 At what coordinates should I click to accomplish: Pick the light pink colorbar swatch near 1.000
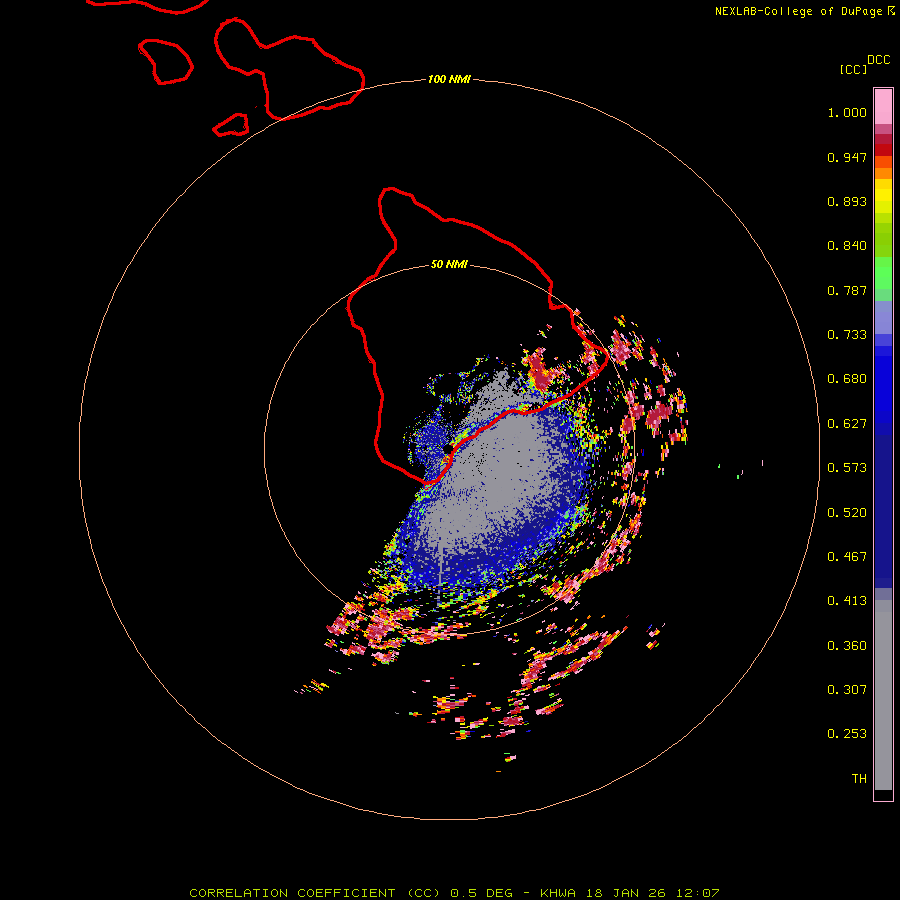883,107
